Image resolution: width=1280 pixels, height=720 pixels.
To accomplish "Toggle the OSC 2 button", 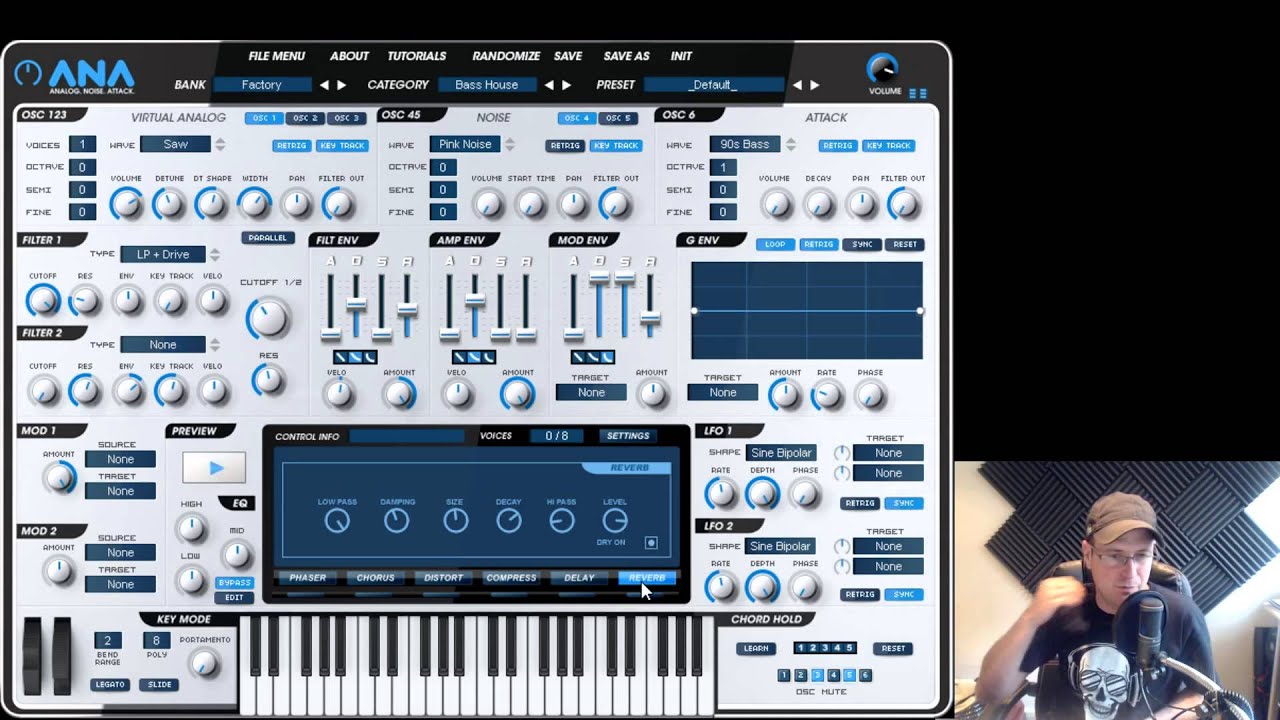I will pyautogui.click(x=305, y=118).
